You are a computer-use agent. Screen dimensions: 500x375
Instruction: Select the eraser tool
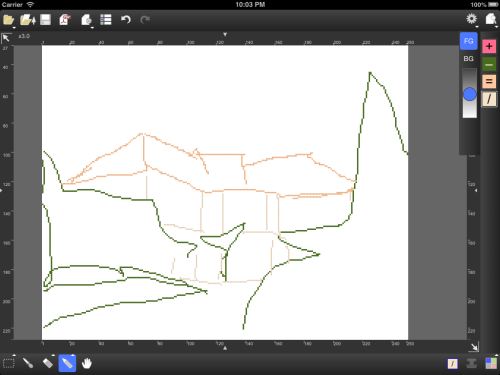(x=48, y=363)
